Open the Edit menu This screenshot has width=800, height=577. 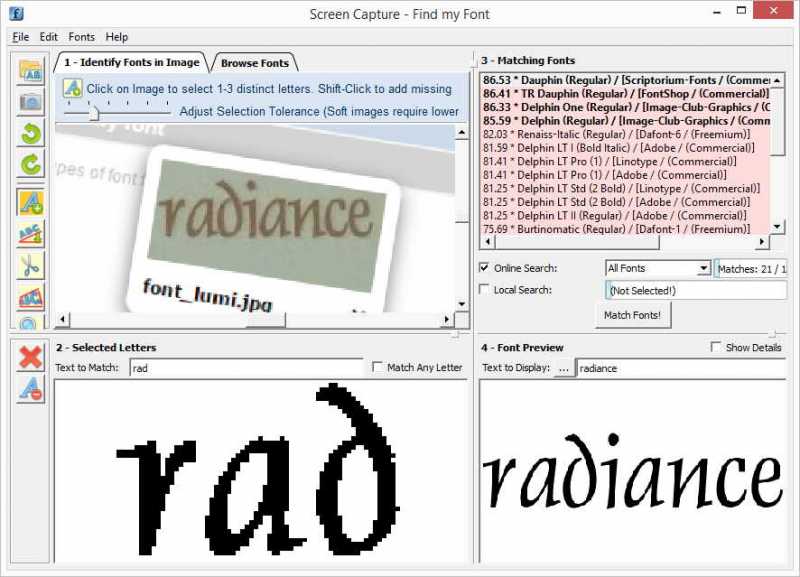pyautogui.click(x=48, y=37)
